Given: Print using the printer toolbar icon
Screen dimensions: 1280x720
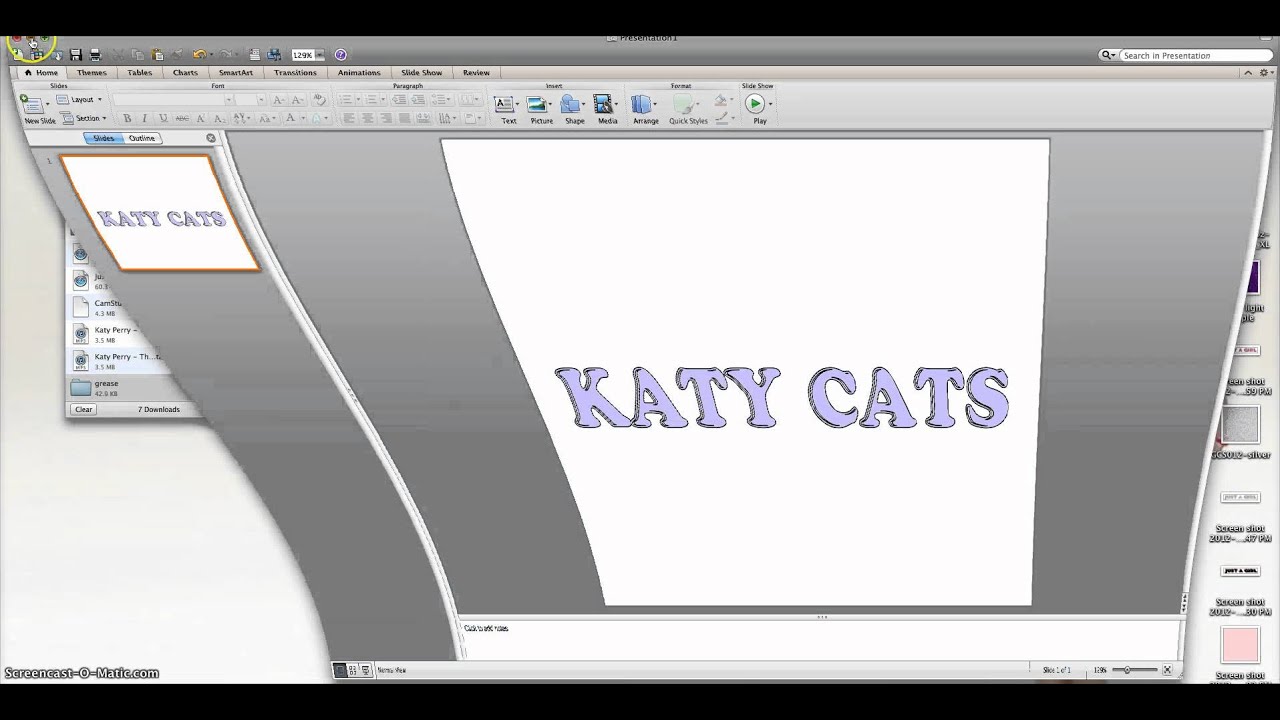Looking at the screenshot, I should [96, 55].
